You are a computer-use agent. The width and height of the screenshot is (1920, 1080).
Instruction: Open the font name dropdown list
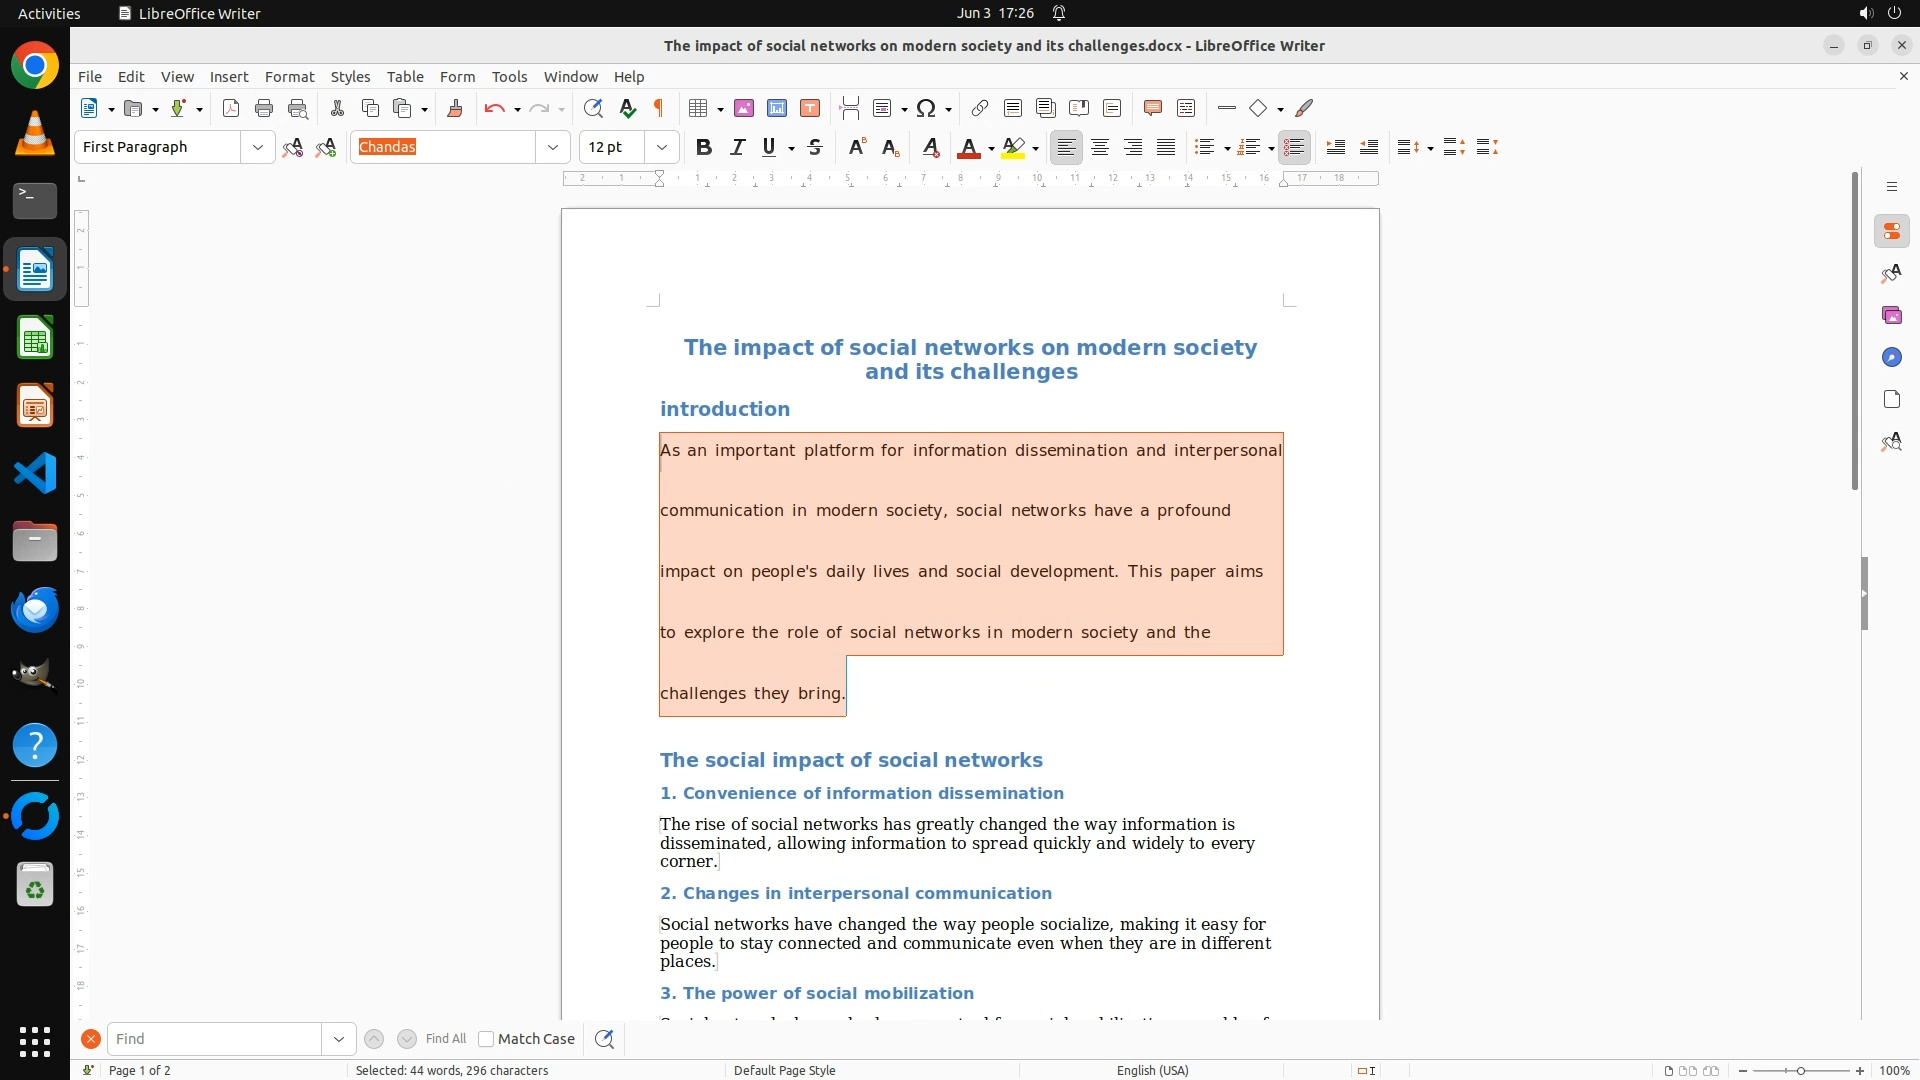[x=553, y=147]
